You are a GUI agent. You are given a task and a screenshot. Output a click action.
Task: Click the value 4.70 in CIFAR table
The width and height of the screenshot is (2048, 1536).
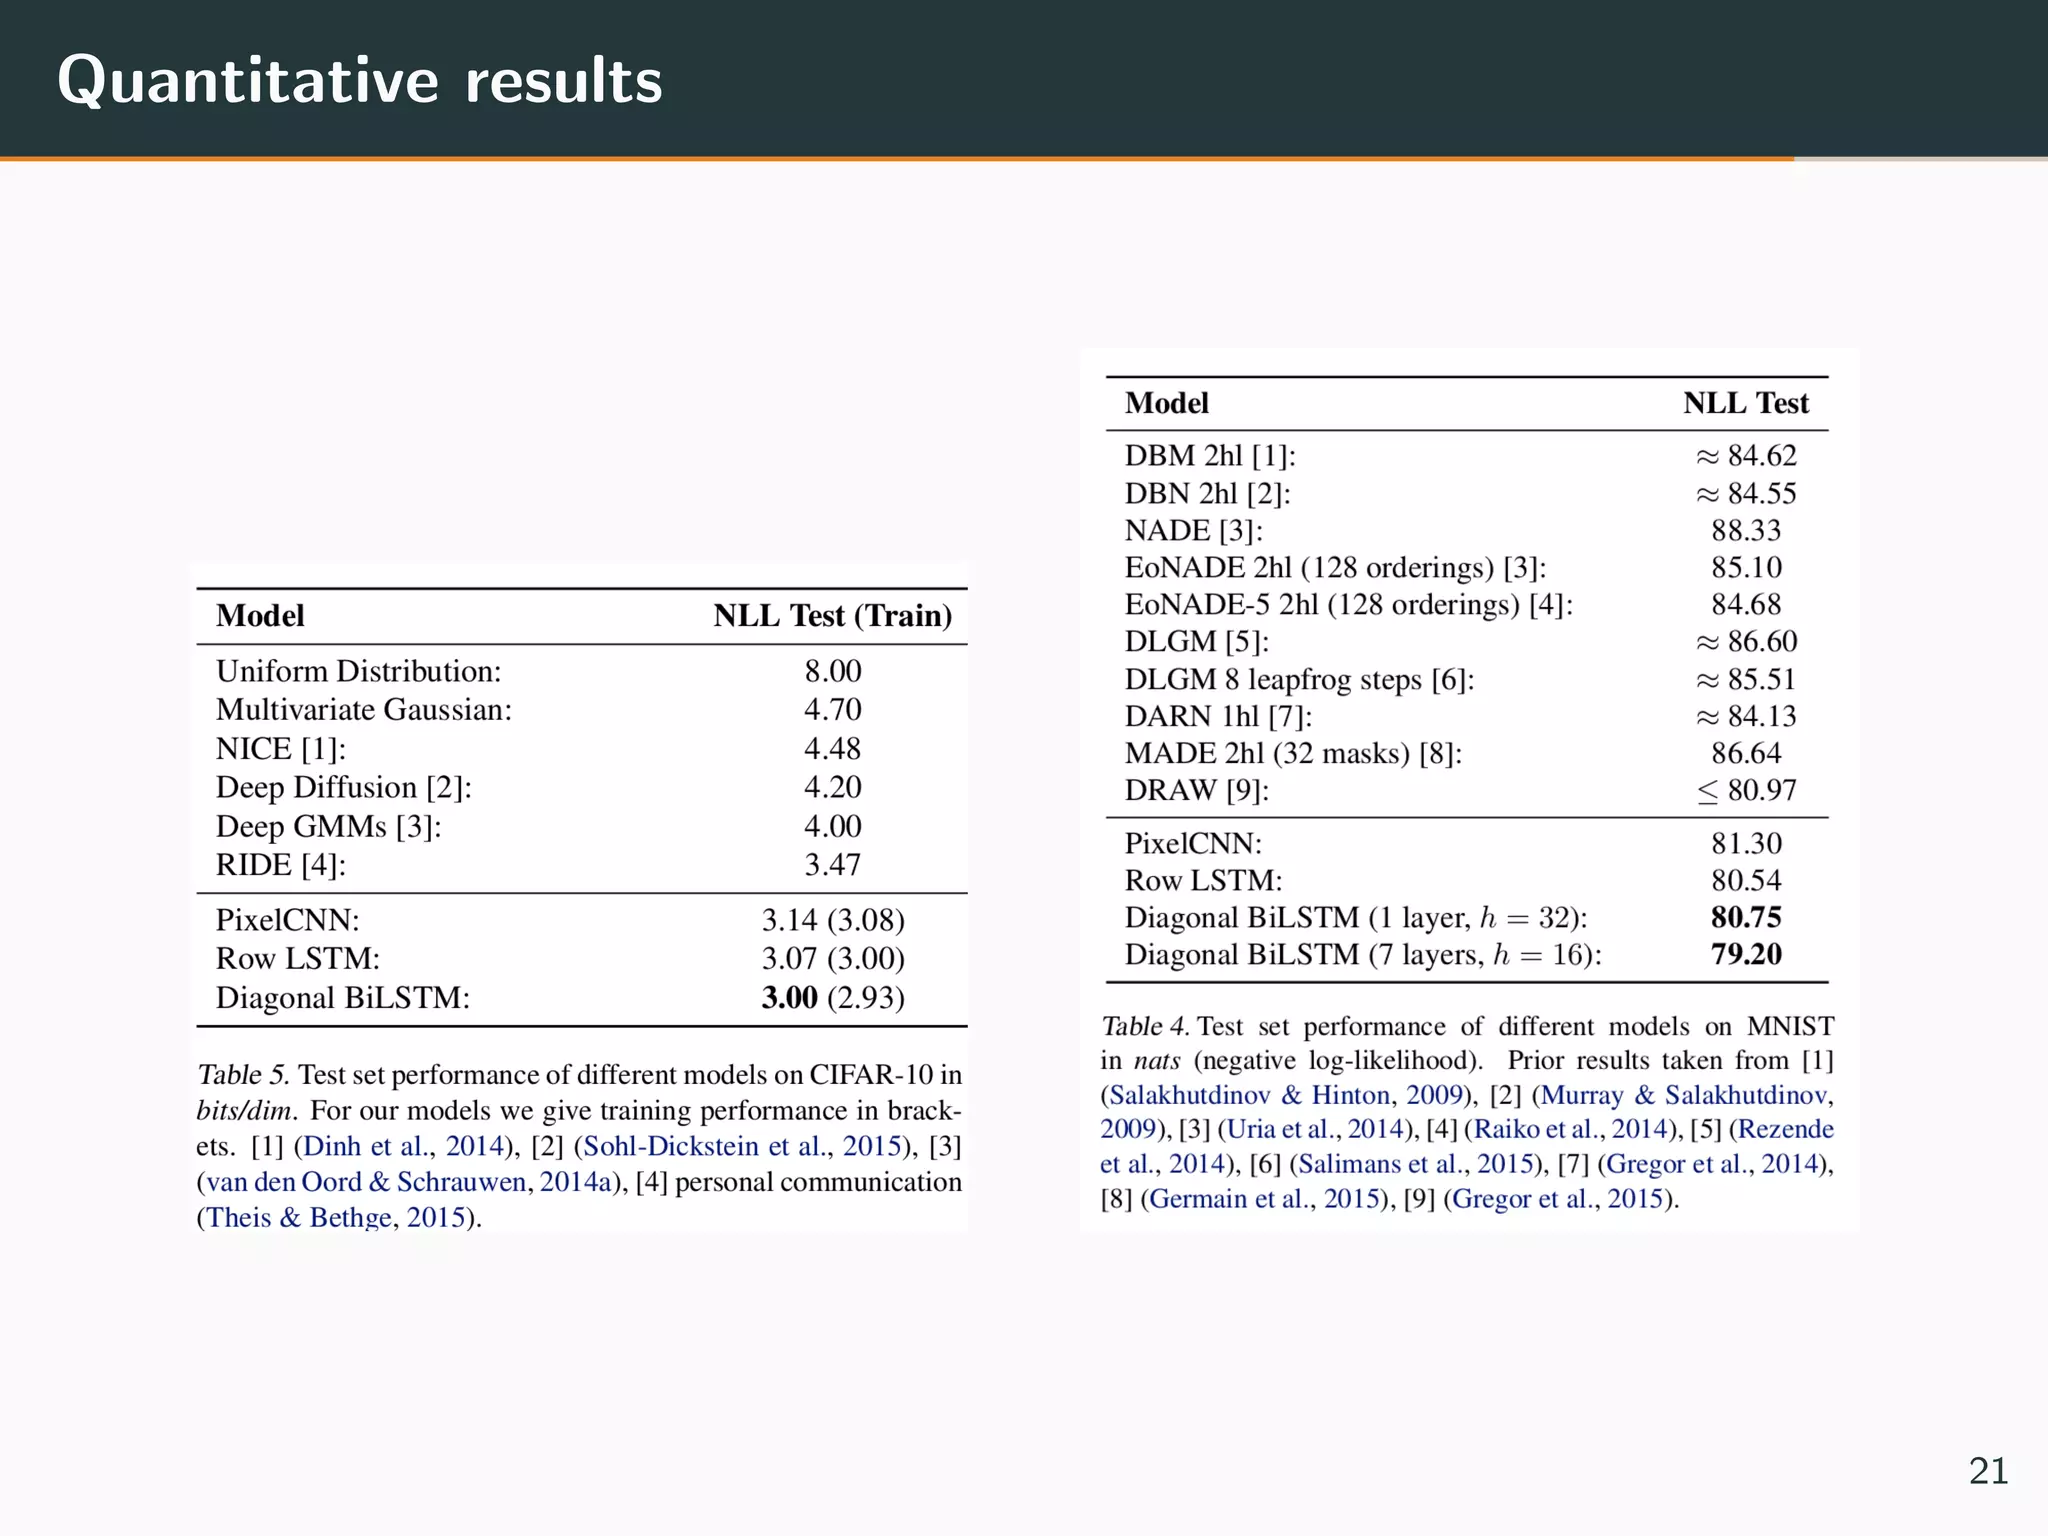coord(833,710)
